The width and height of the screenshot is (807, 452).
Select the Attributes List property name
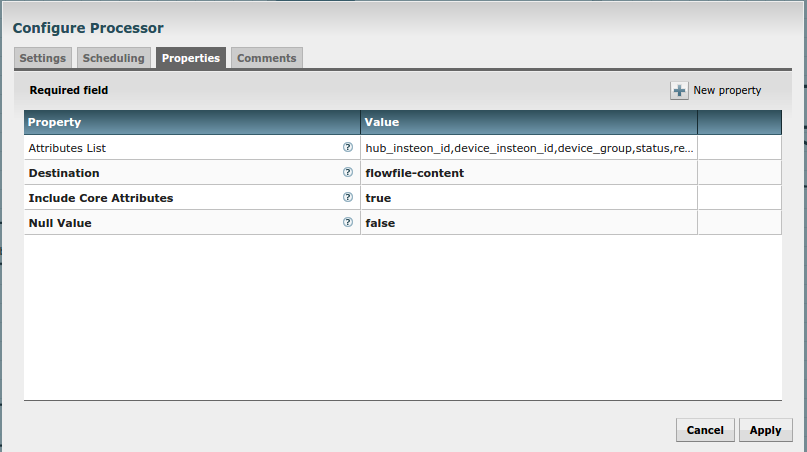67,148
